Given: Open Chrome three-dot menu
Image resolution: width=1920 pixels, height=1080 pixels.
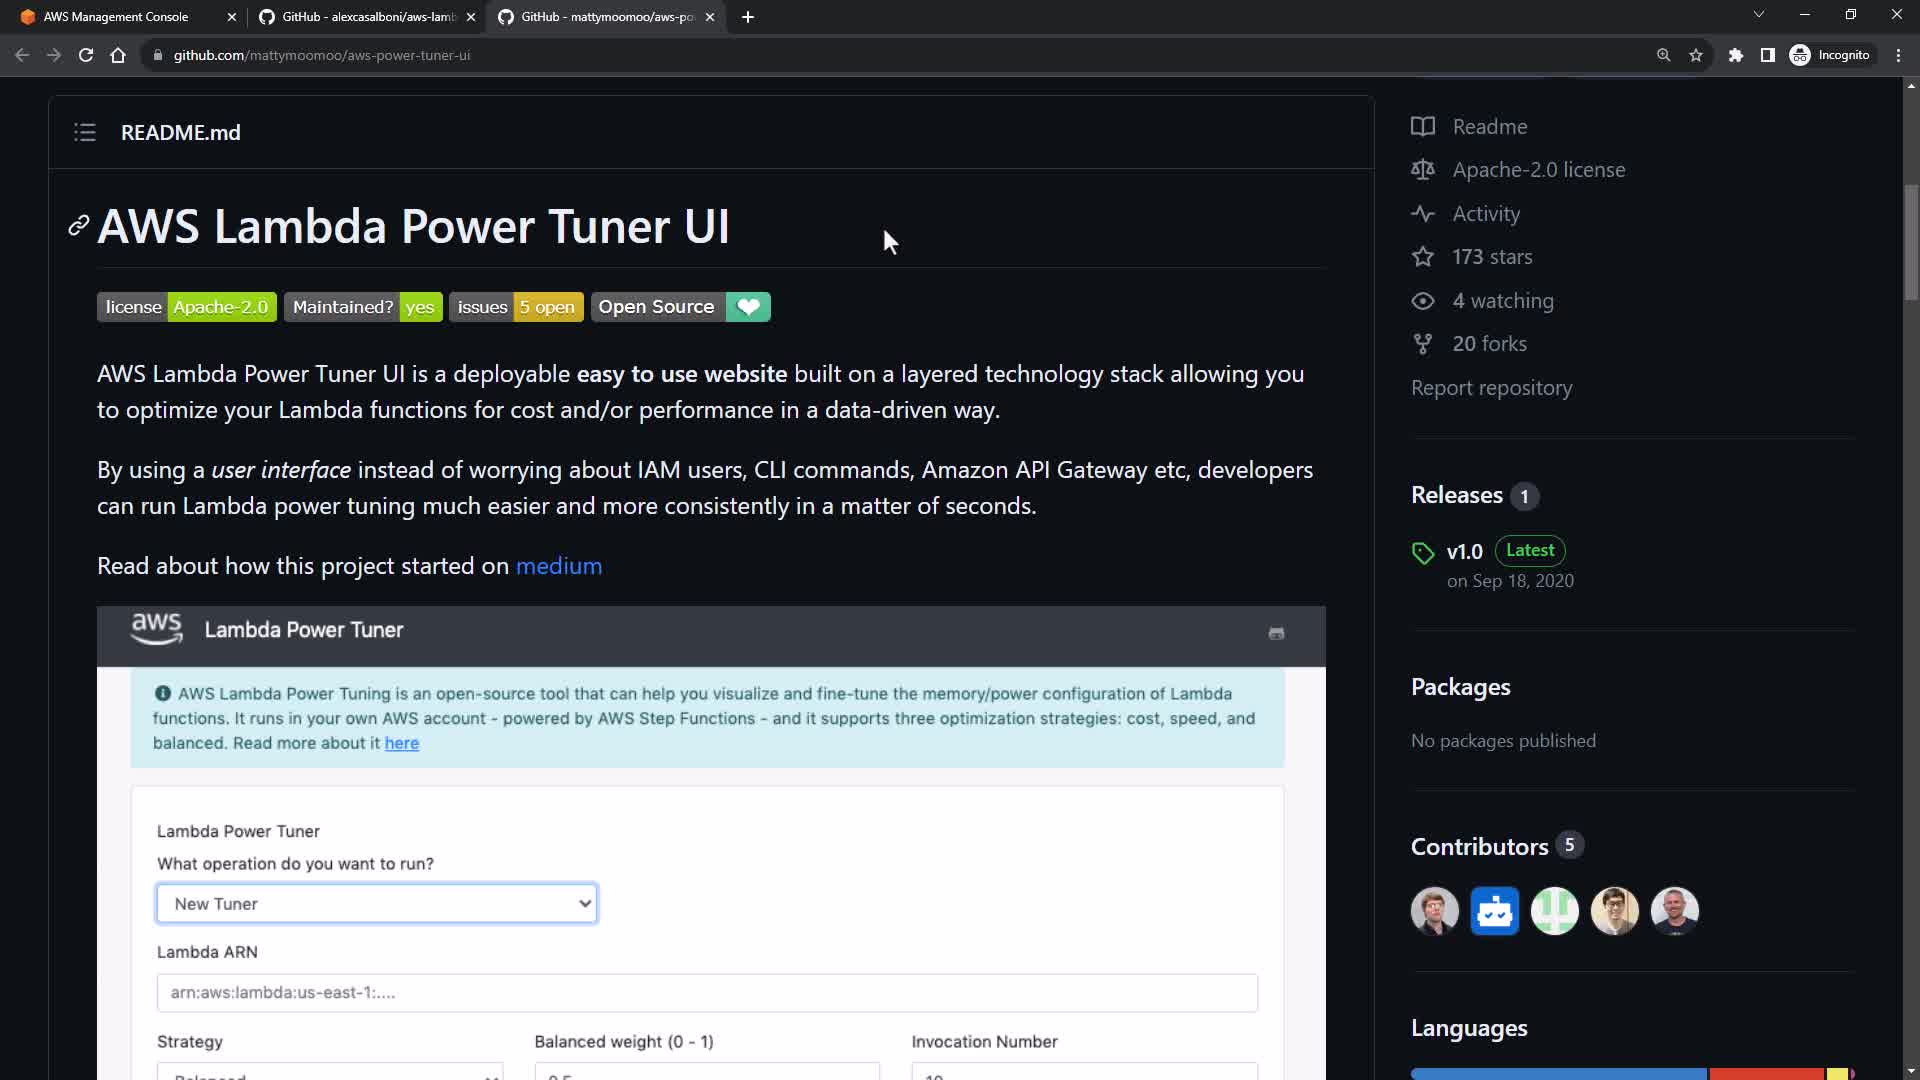Looking at the screenshot, I should pyautogui.click(x=1898, y=55).
